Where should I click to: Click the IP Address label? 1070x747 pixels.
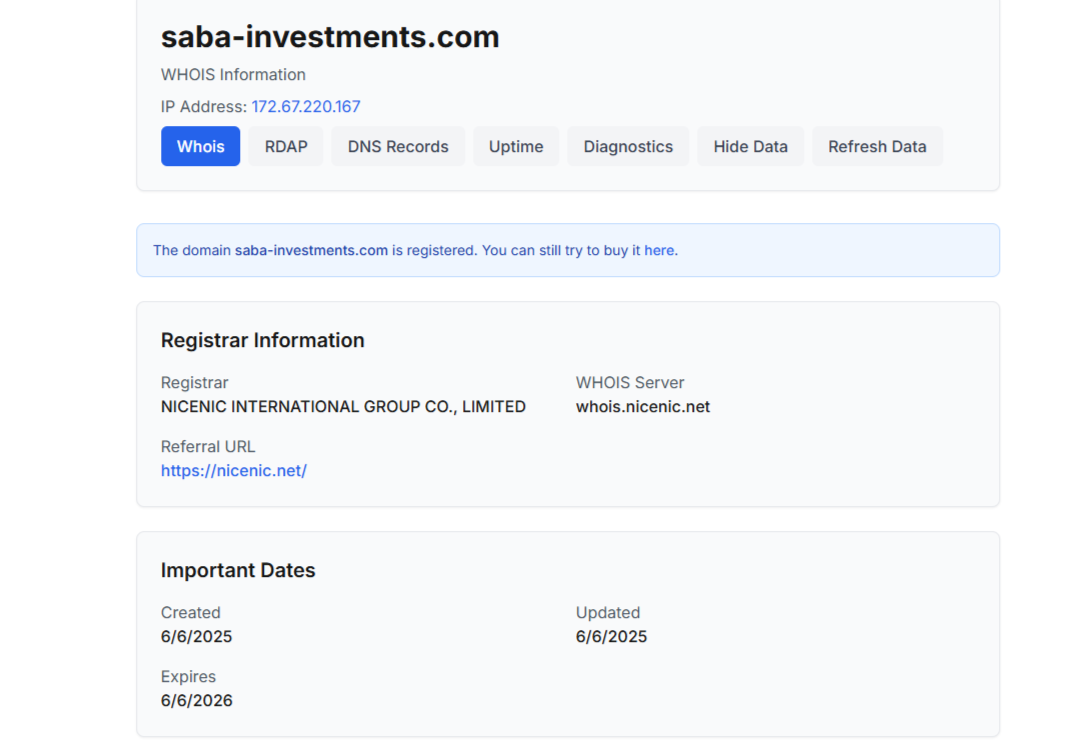click(204, 106)
